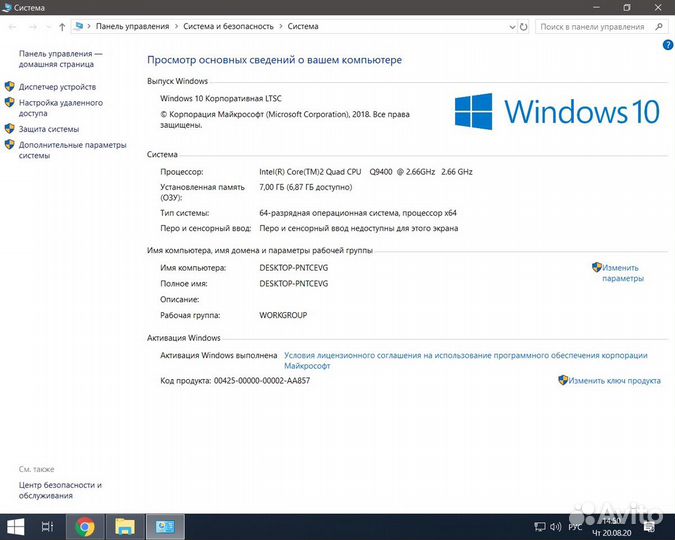Click shield icon beside Change product key
The image size is (675, 540).
(563, 380)
